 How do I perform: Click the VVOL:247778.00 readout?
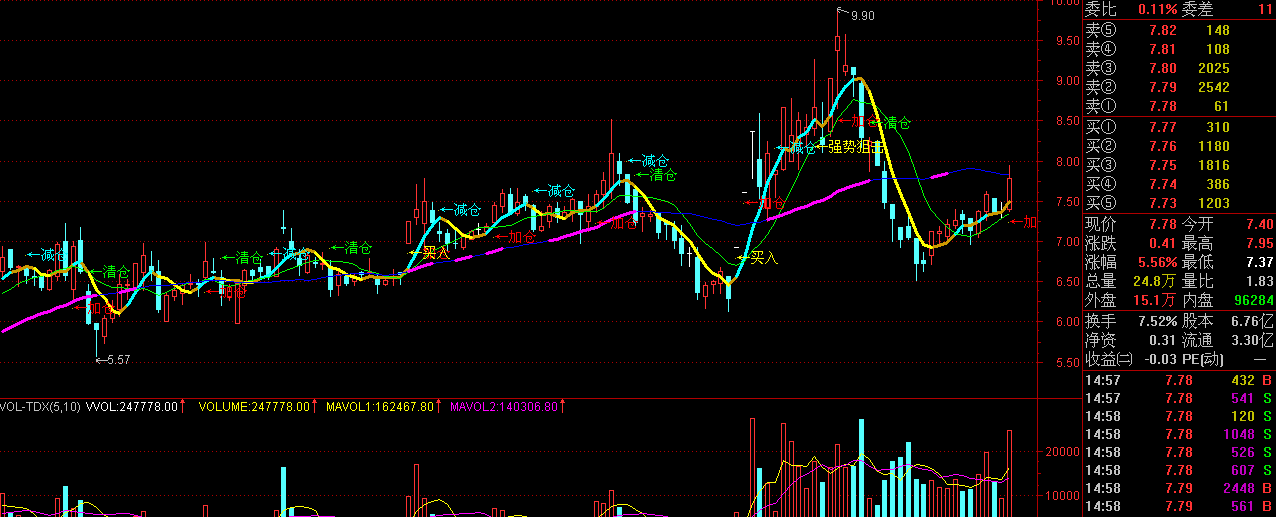132,407
